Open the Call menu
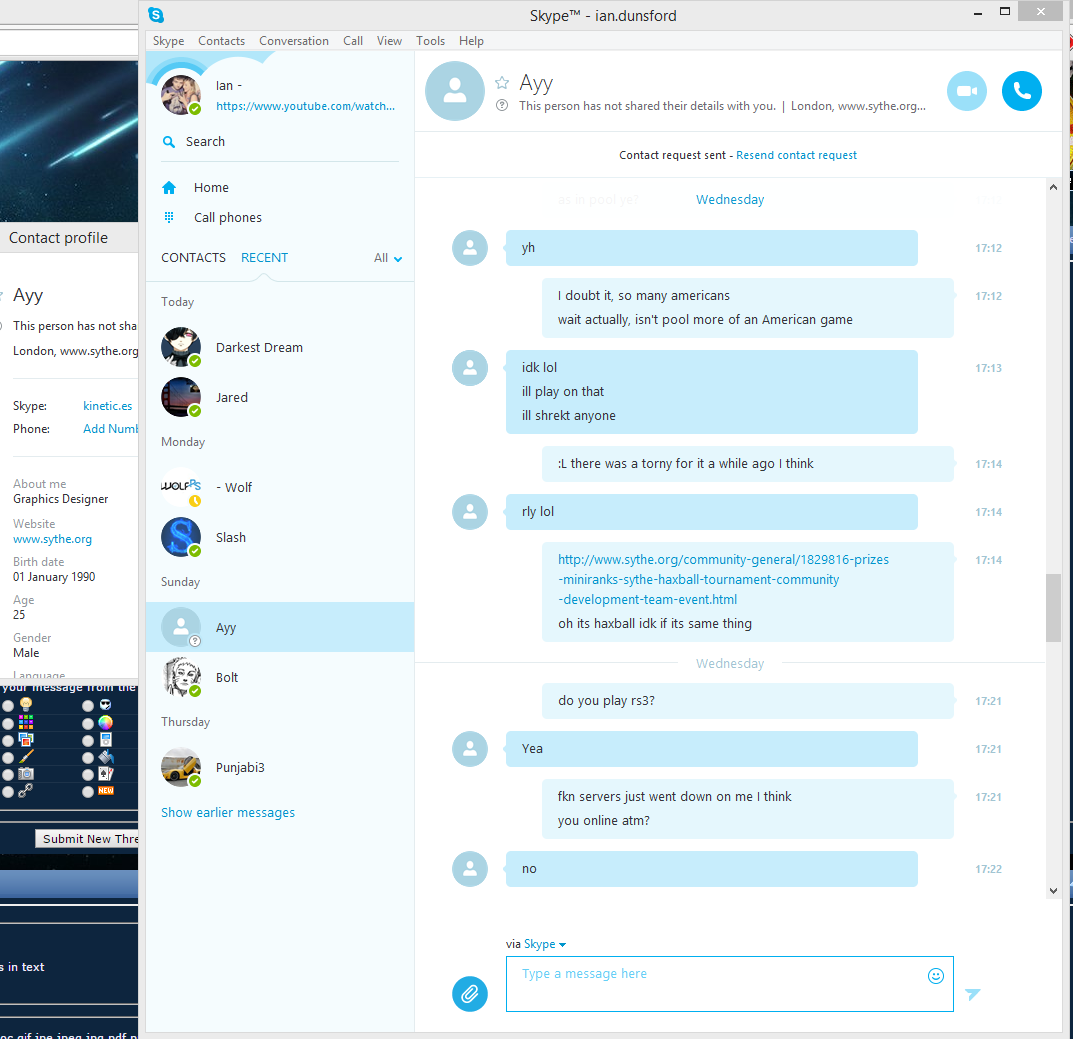The height and width of the screenshot is (1039, 1073). (353, 40)
